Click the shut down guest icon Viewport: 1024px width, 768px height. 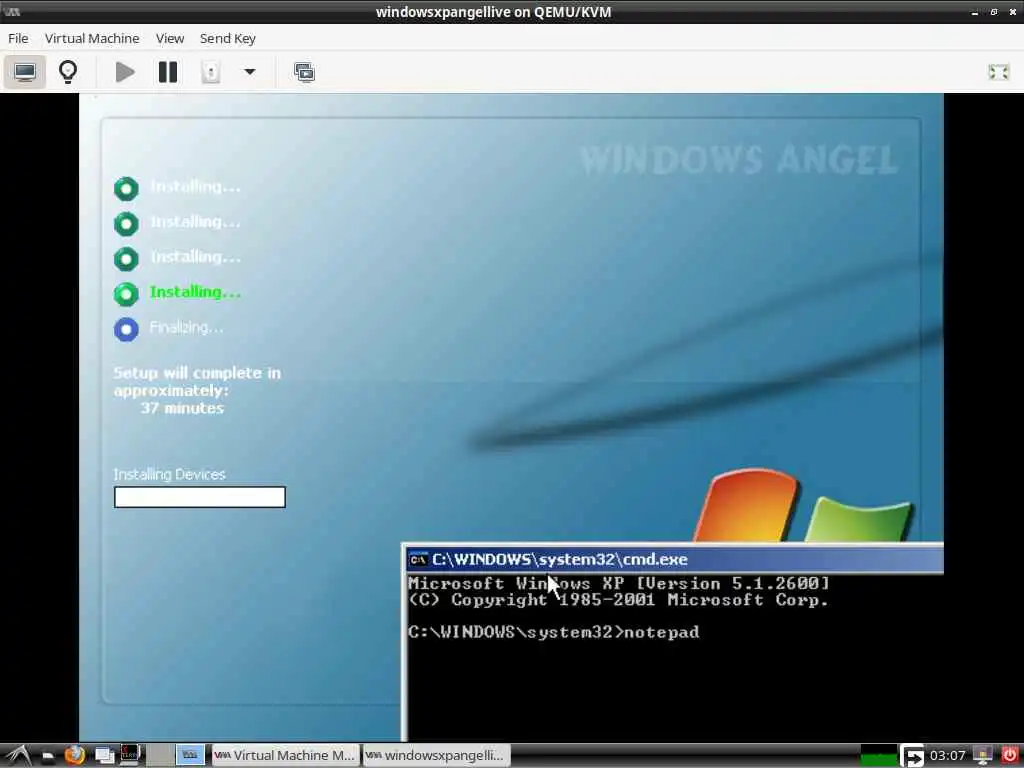pos(210,72)
